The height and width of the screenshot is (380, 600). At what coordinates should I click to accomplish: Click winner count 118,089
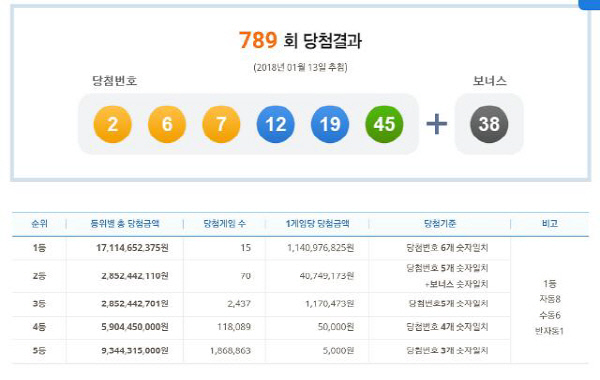234,327
